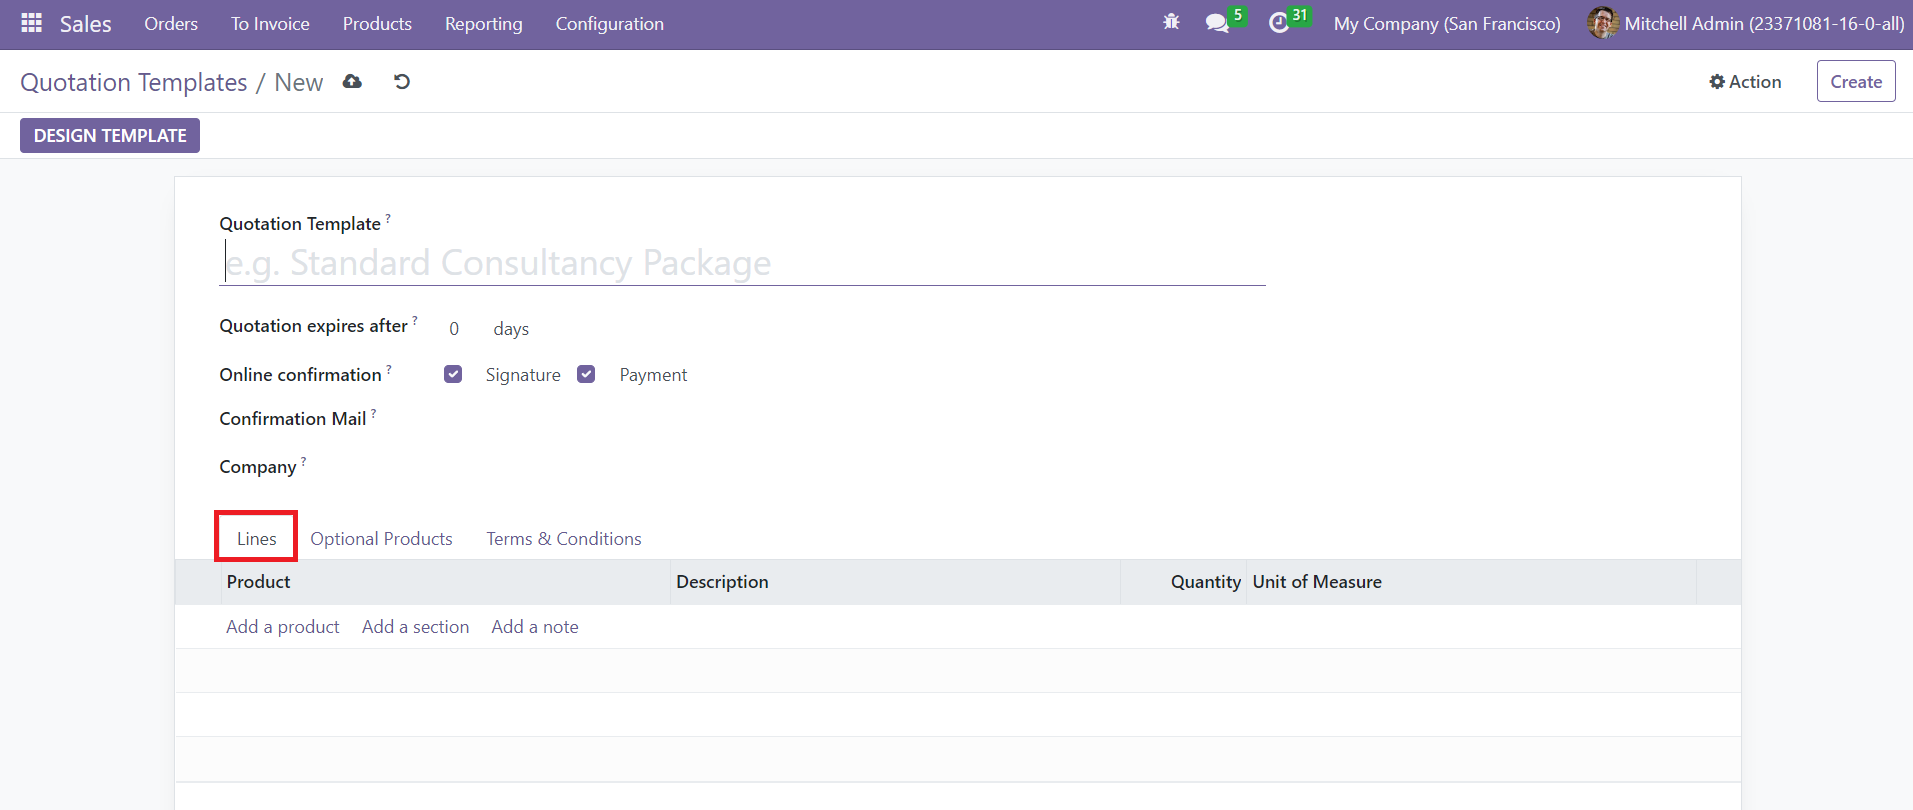Image resolution: width=1913 pixels, height=810 pixels.
Task: Click the Add a section link
Action: 415,627
